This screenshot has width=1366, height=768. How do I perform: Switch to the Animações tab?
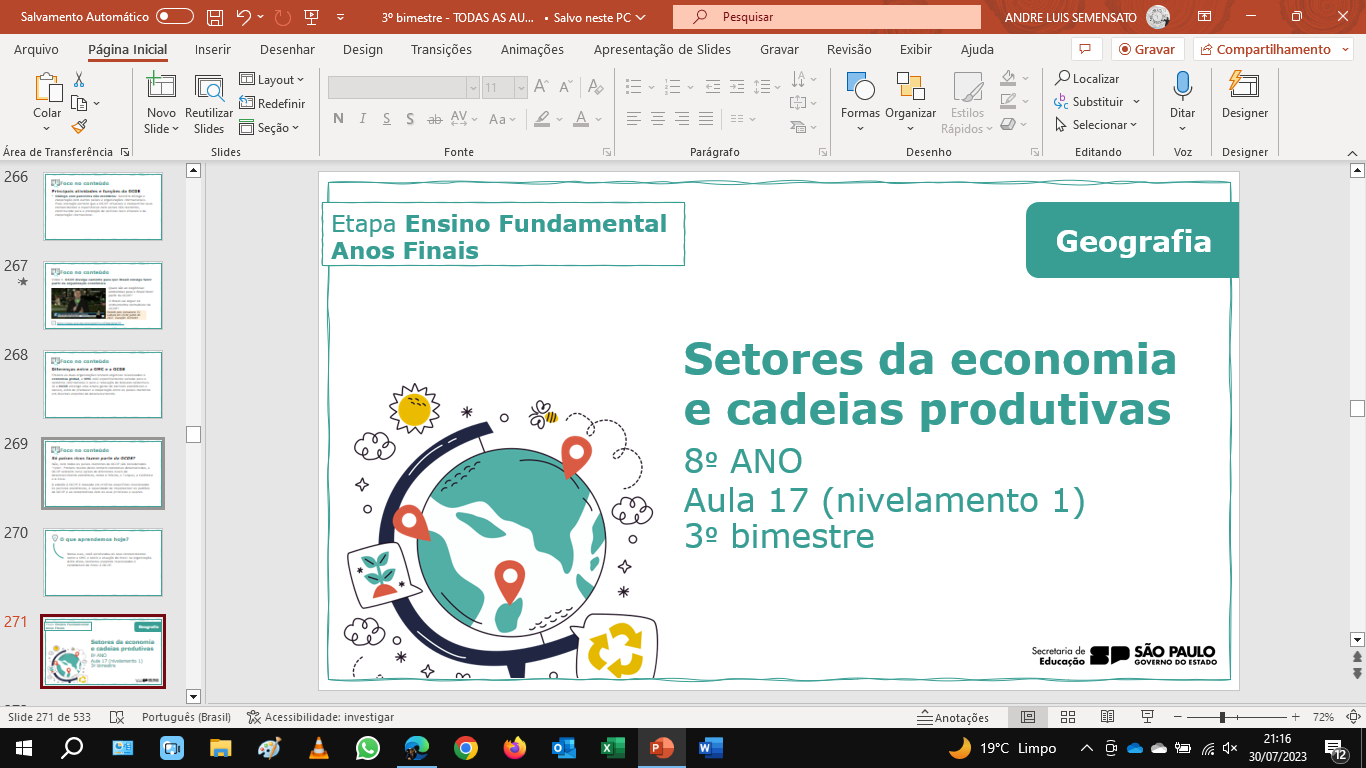pyautogui.click(x=532, y=49)
